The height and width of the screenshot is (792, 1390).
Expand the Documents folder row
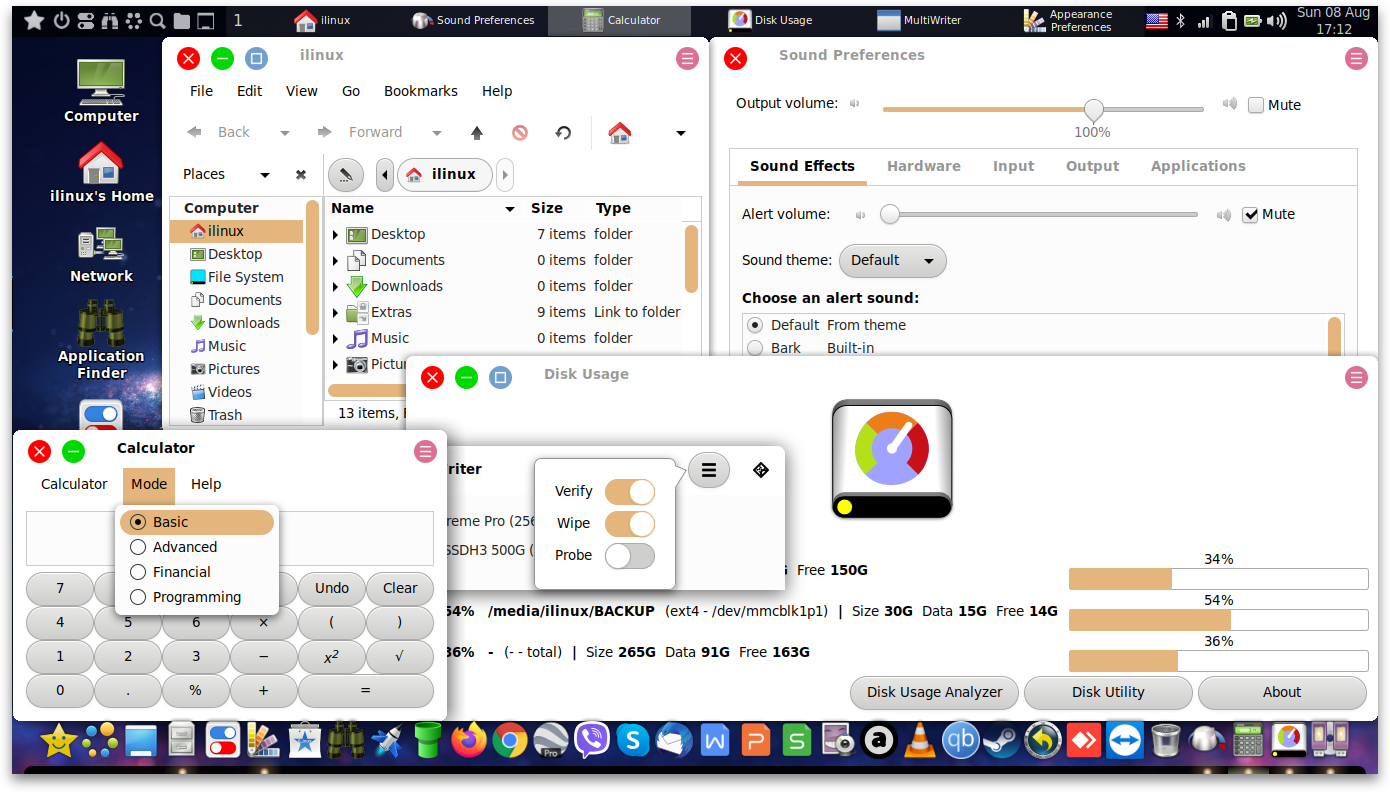click(x=336, y=260)
